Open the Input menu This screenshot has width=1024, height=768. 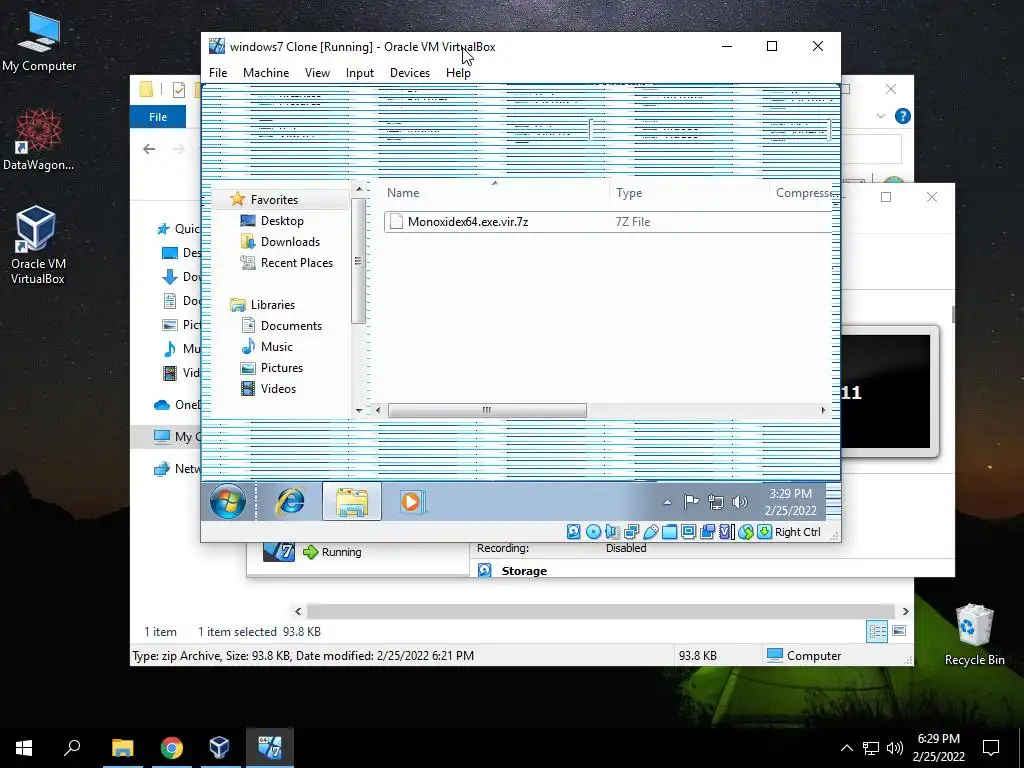point(360,72)
